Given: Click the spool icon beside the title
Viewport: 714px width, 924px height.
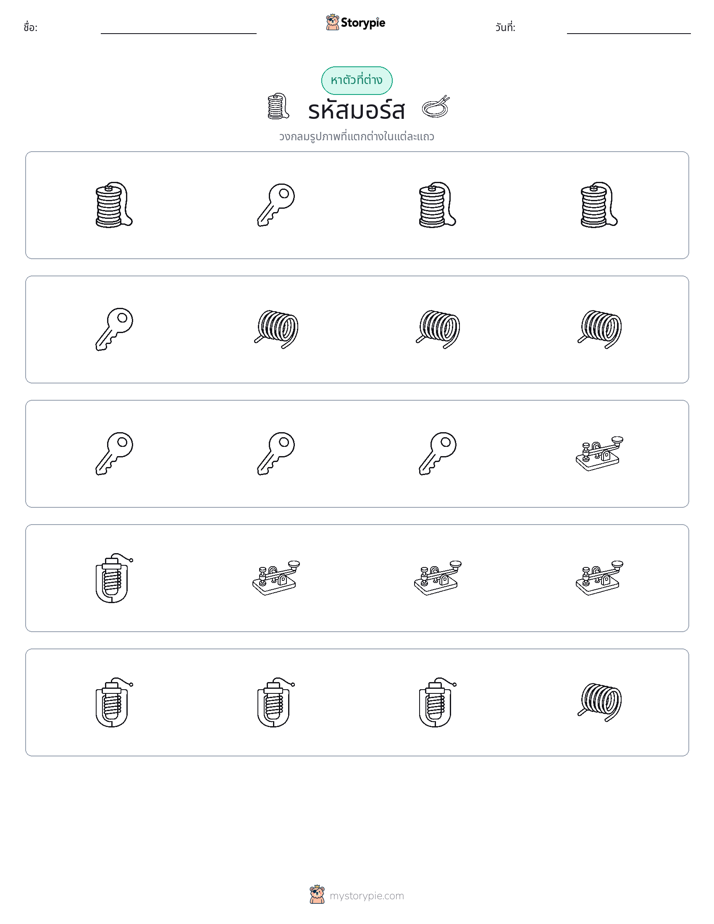Looking at the screenshot, I should pos(278,107).
